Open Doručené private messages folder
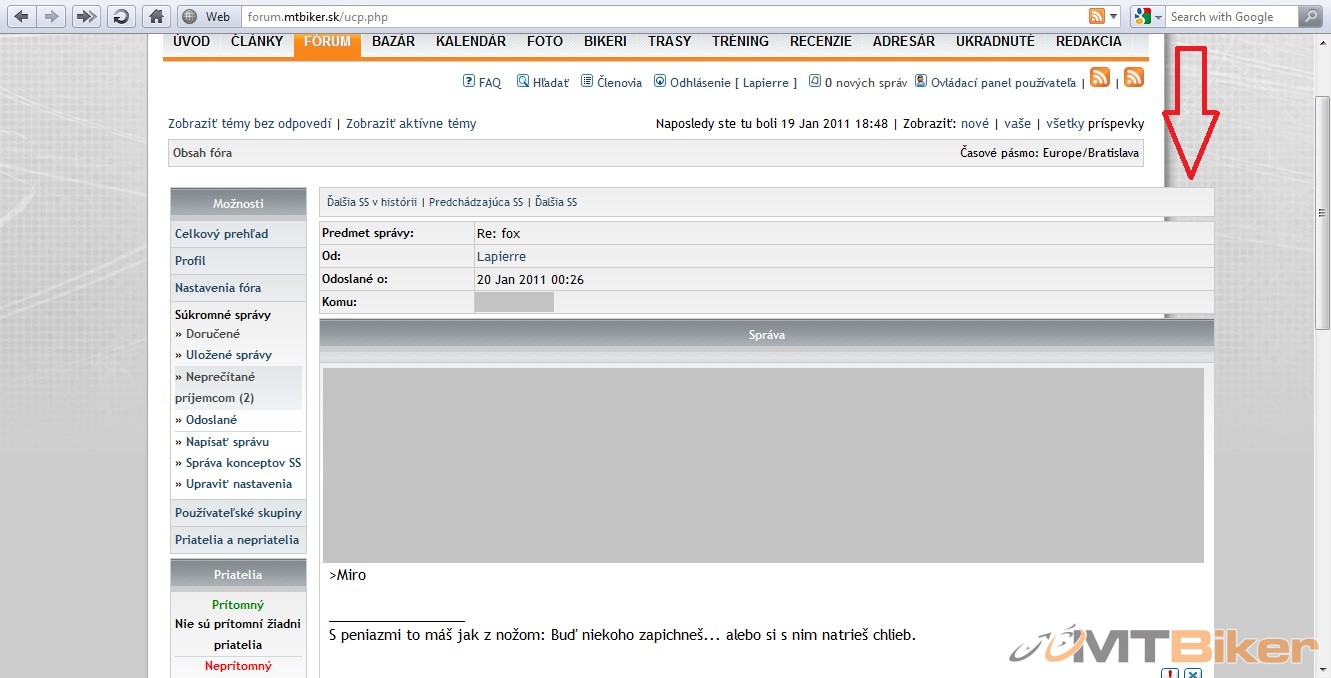 [212, 334]
